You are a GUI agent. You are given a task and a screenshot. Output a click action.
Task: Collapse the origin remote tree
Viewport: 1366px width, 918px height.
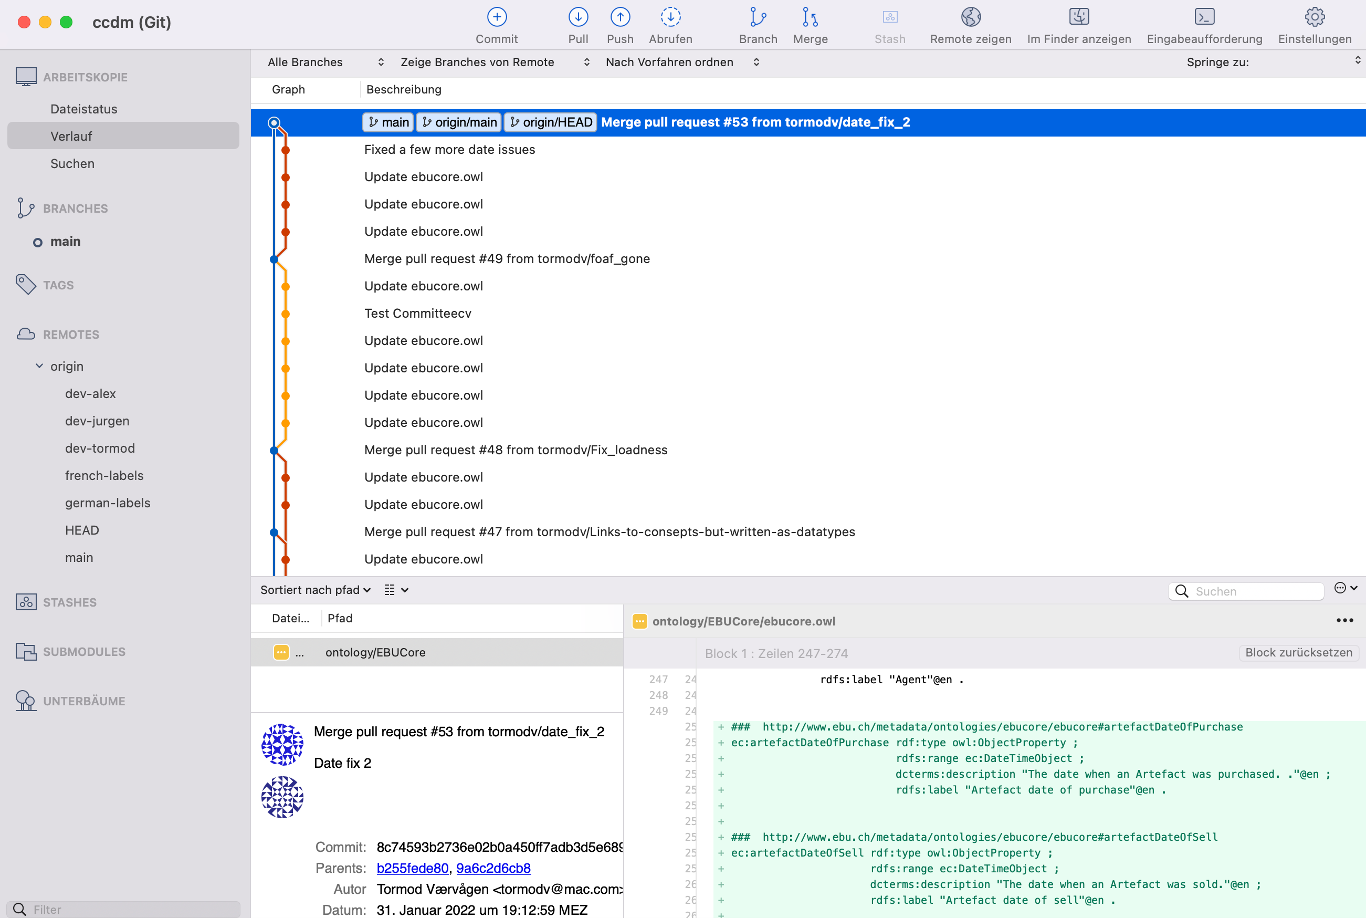40,366
